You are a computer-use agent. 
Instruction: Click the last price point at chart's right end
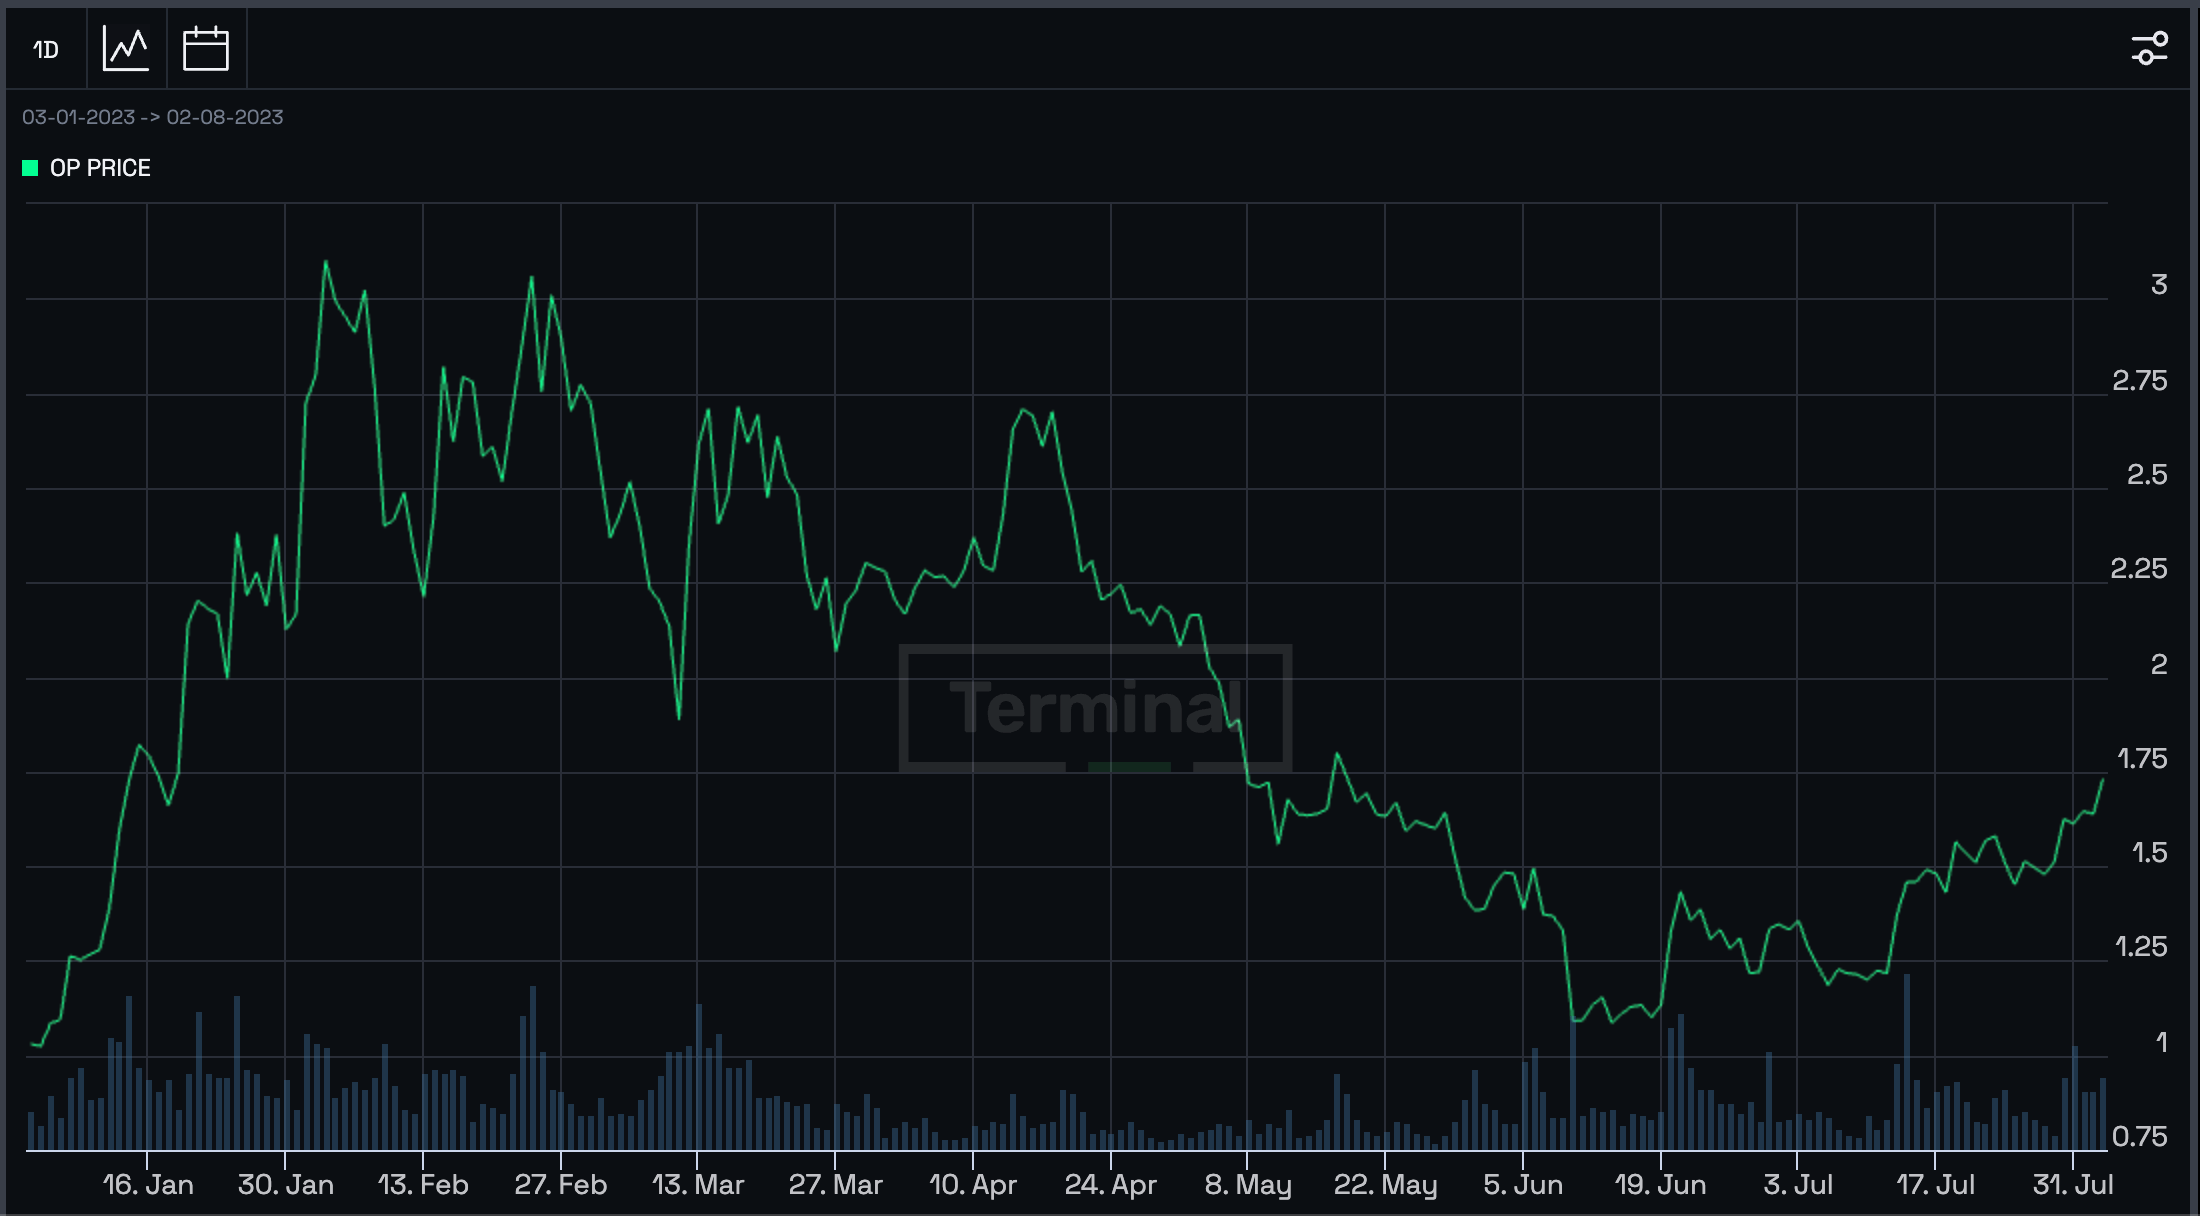coord(2103,779)
